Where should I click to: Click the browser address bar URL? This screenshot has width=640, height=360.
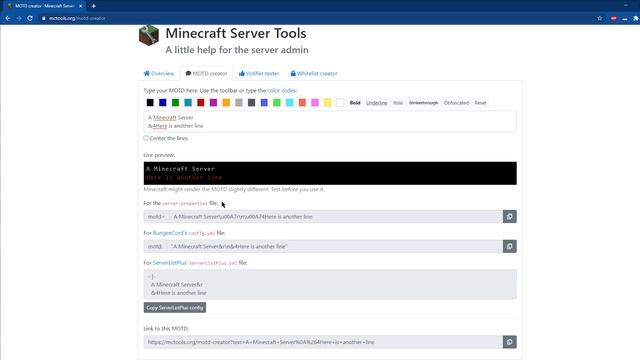(x=77, y=18)
